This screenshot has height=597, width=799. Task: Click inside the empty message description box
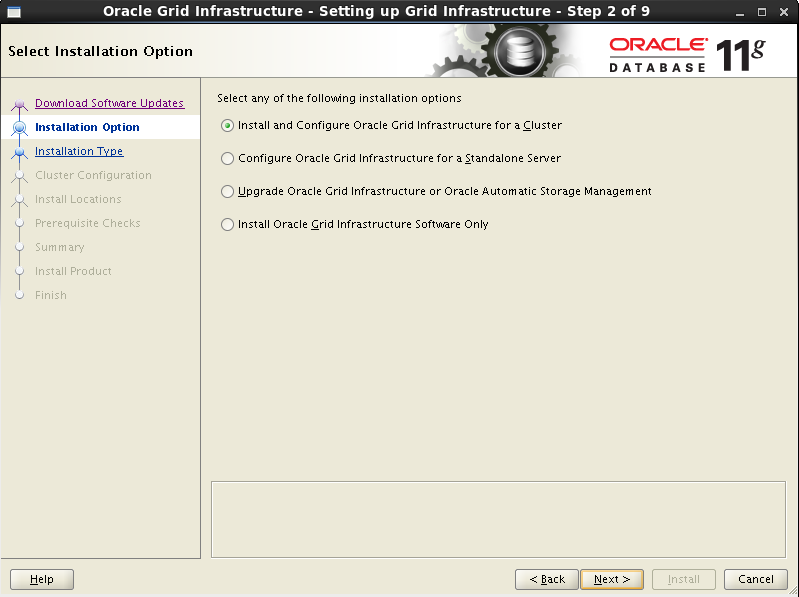(x=498, y=520)
